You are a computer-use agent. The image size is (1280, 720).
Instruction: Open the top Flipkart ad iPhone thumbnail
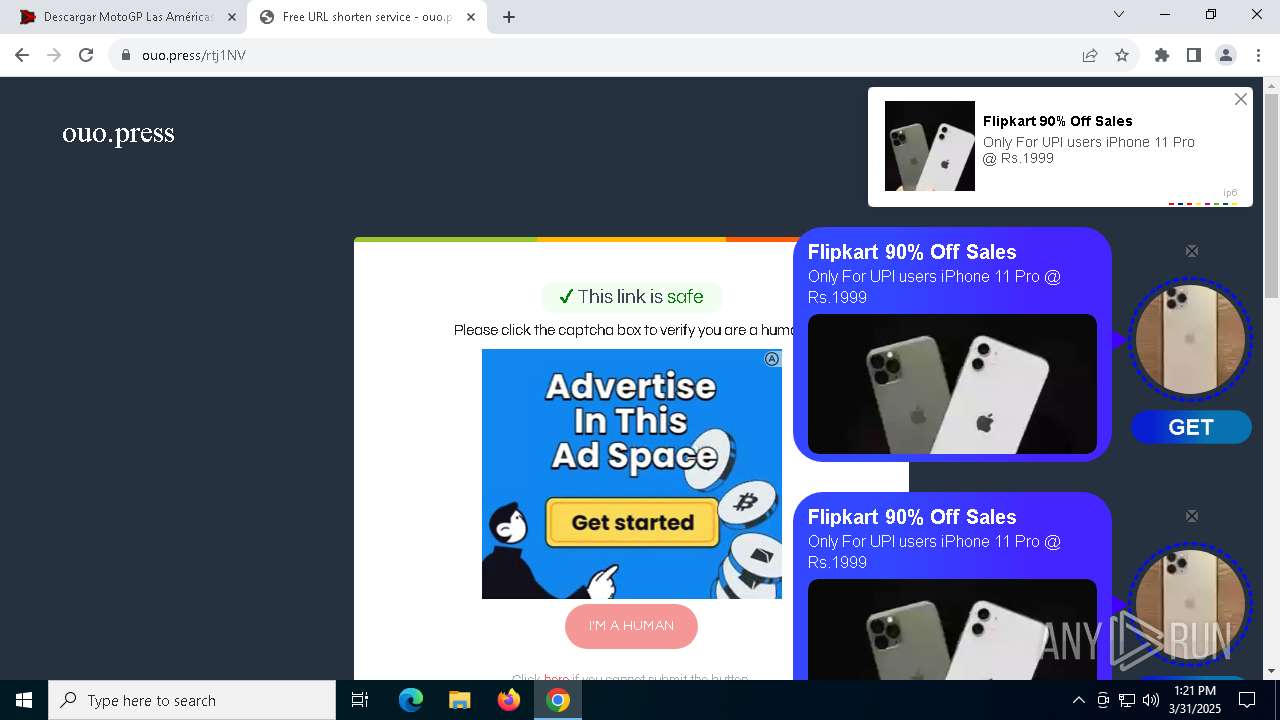coord(930,146)
